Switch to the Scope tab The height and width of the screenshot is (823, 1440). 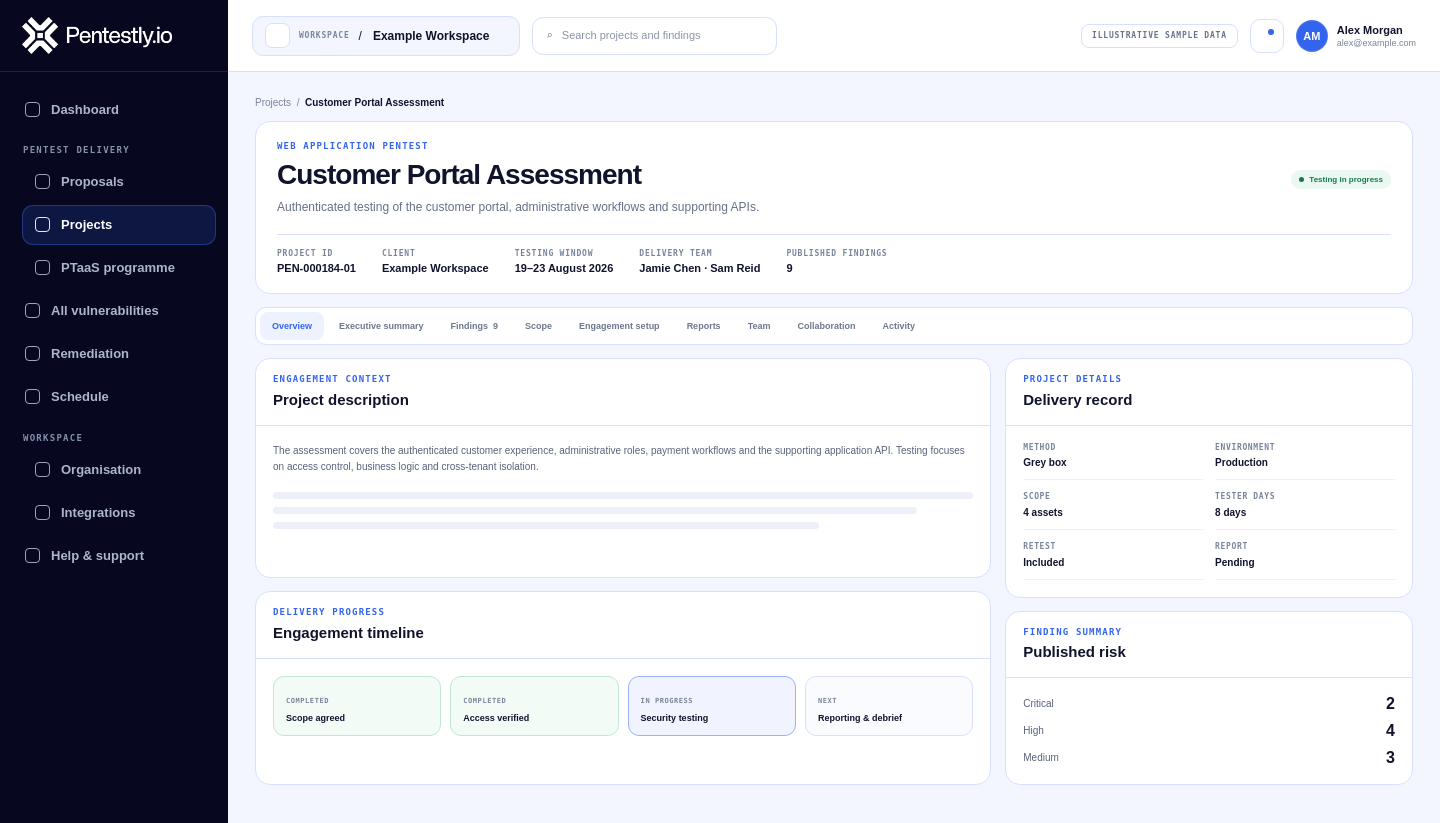(538, 326)
